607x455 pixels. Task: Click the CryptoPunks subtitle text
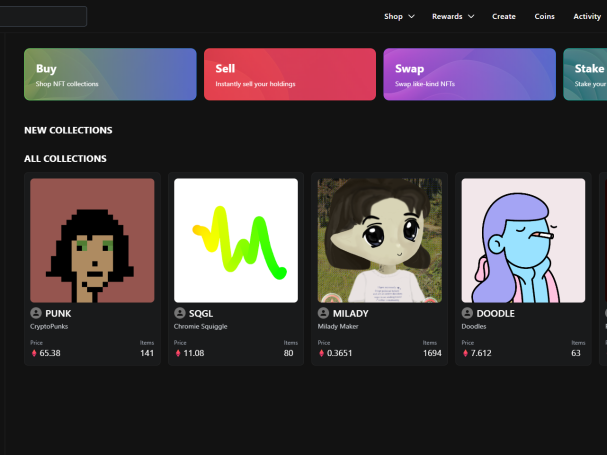click(x=49, y=326)
